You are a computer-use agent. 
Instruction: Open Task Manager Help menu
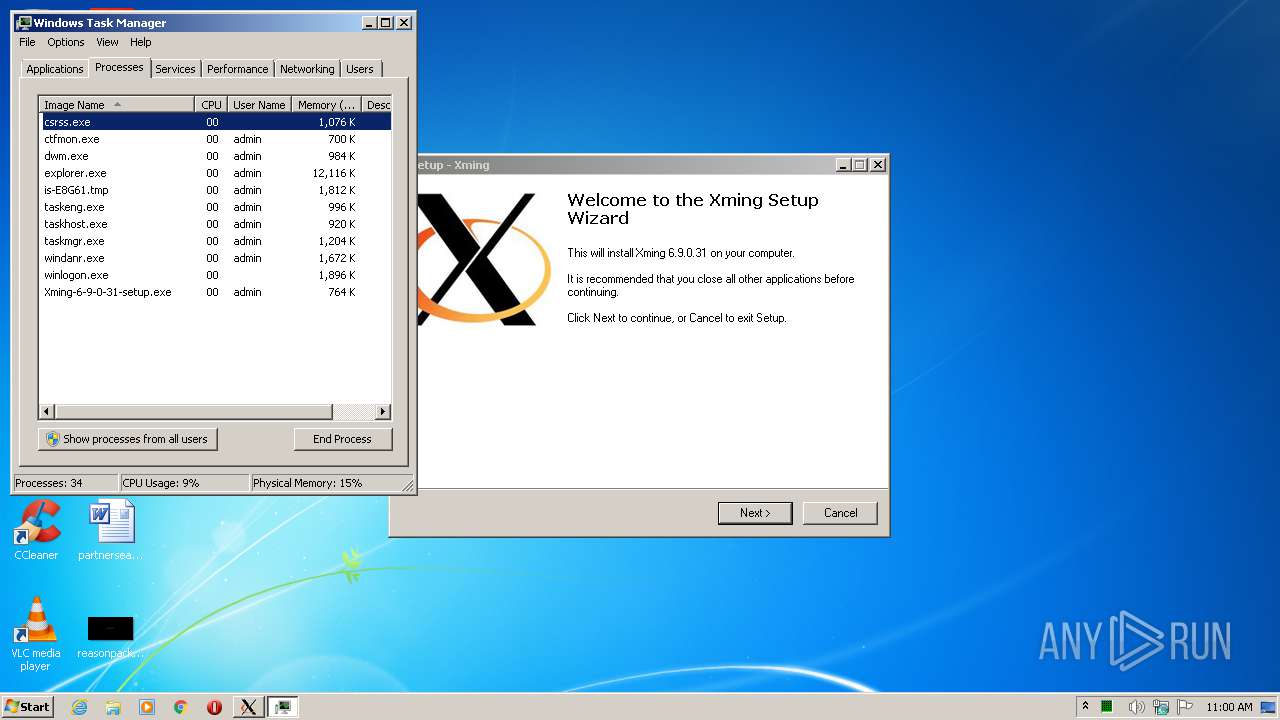point(141,42)
